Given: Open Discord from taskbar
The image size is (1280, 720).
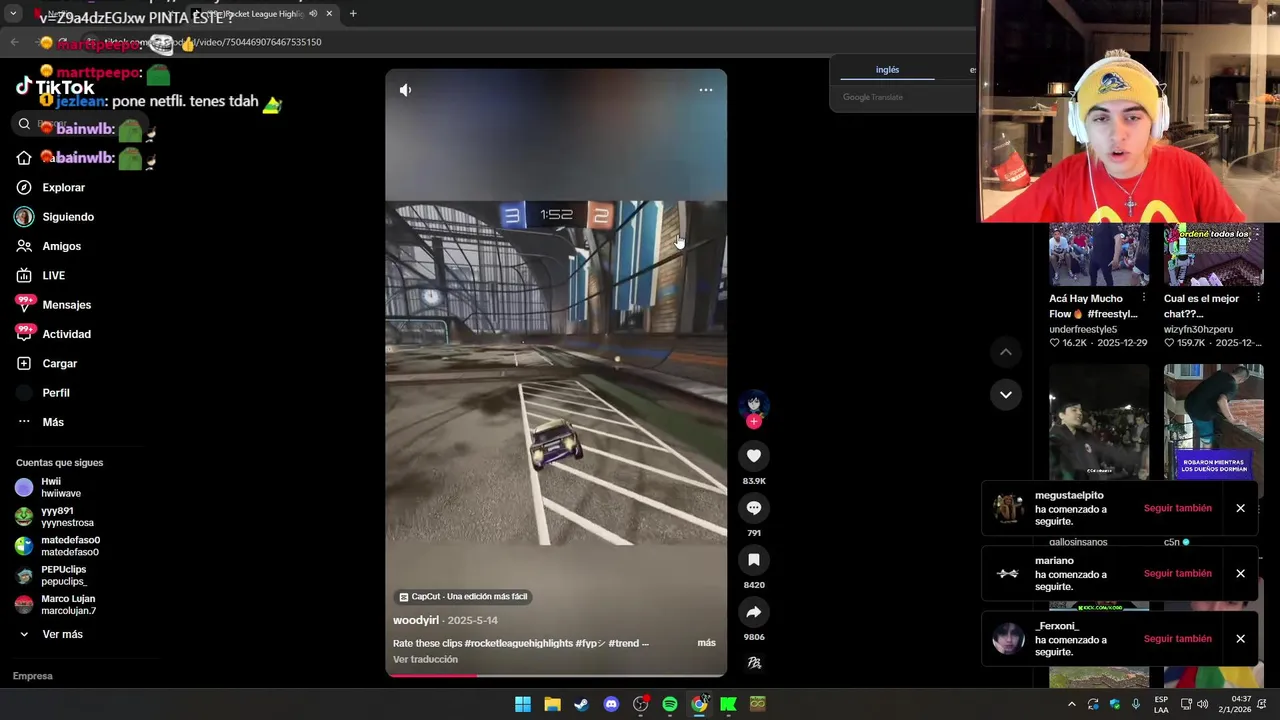Looking at the screenshot, I should click(x=611, y=705).
